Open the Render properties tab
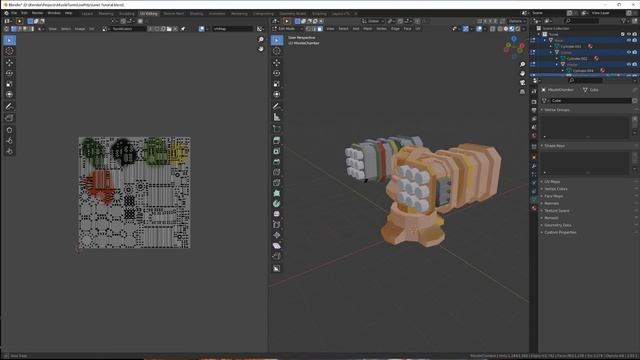640x360 pixels. (534, 102)
